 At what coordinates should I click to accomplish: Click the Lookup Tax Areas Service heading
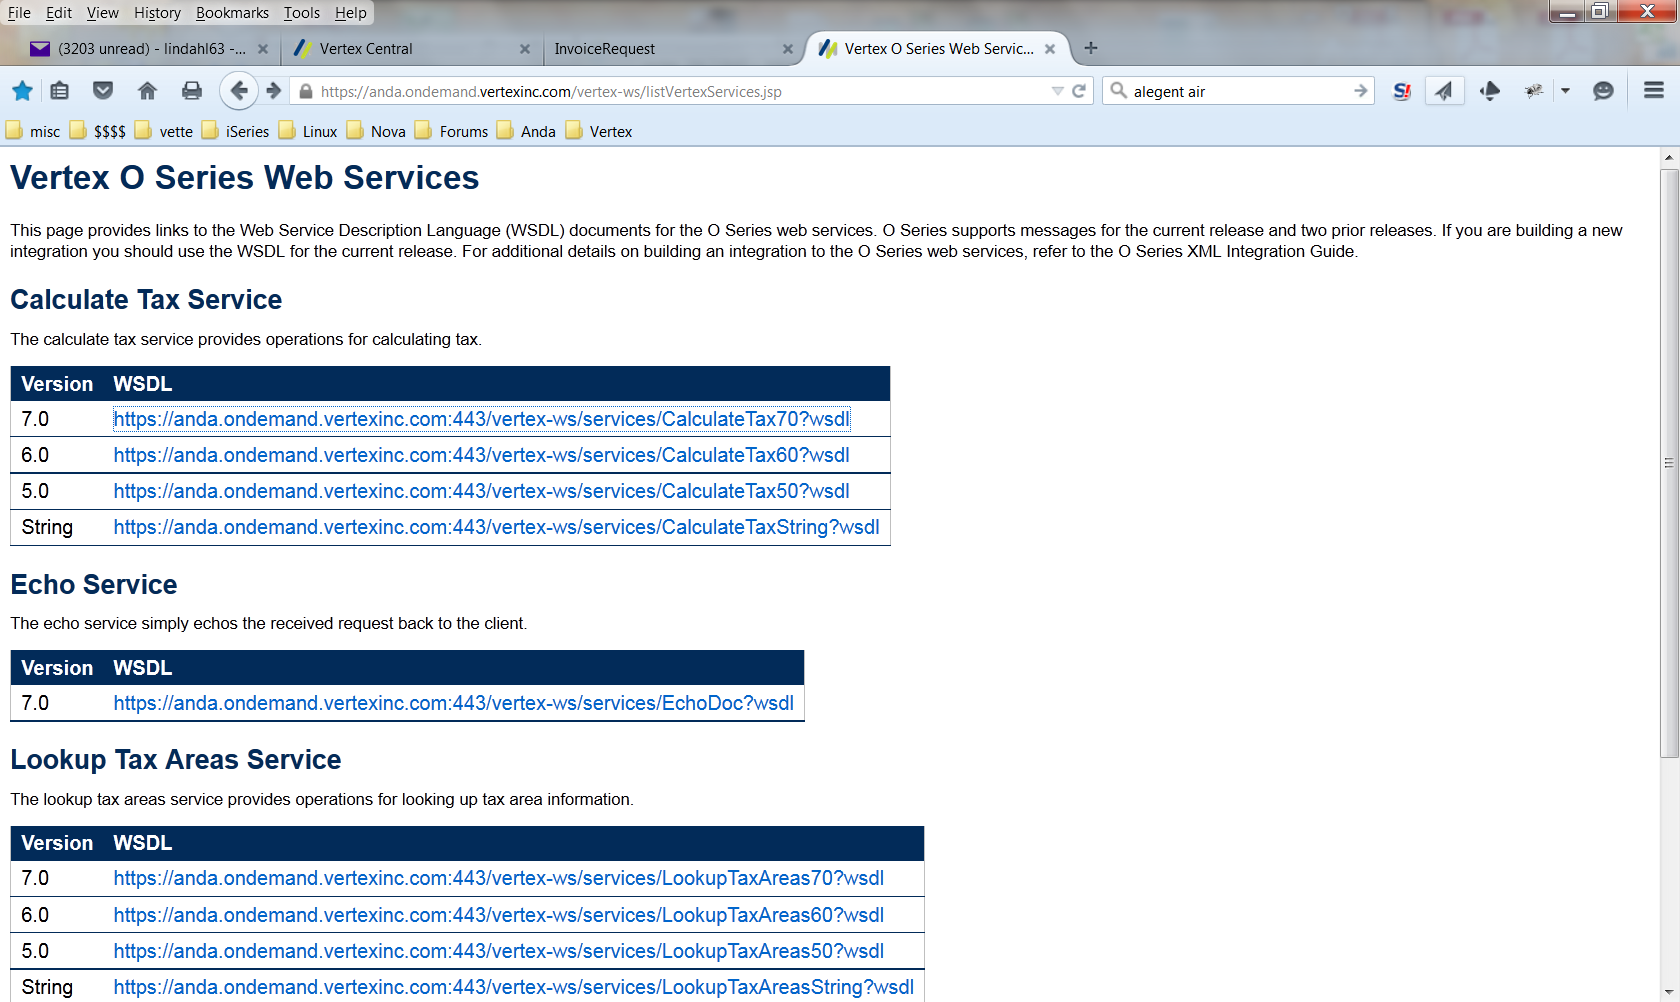coord(176,759)
